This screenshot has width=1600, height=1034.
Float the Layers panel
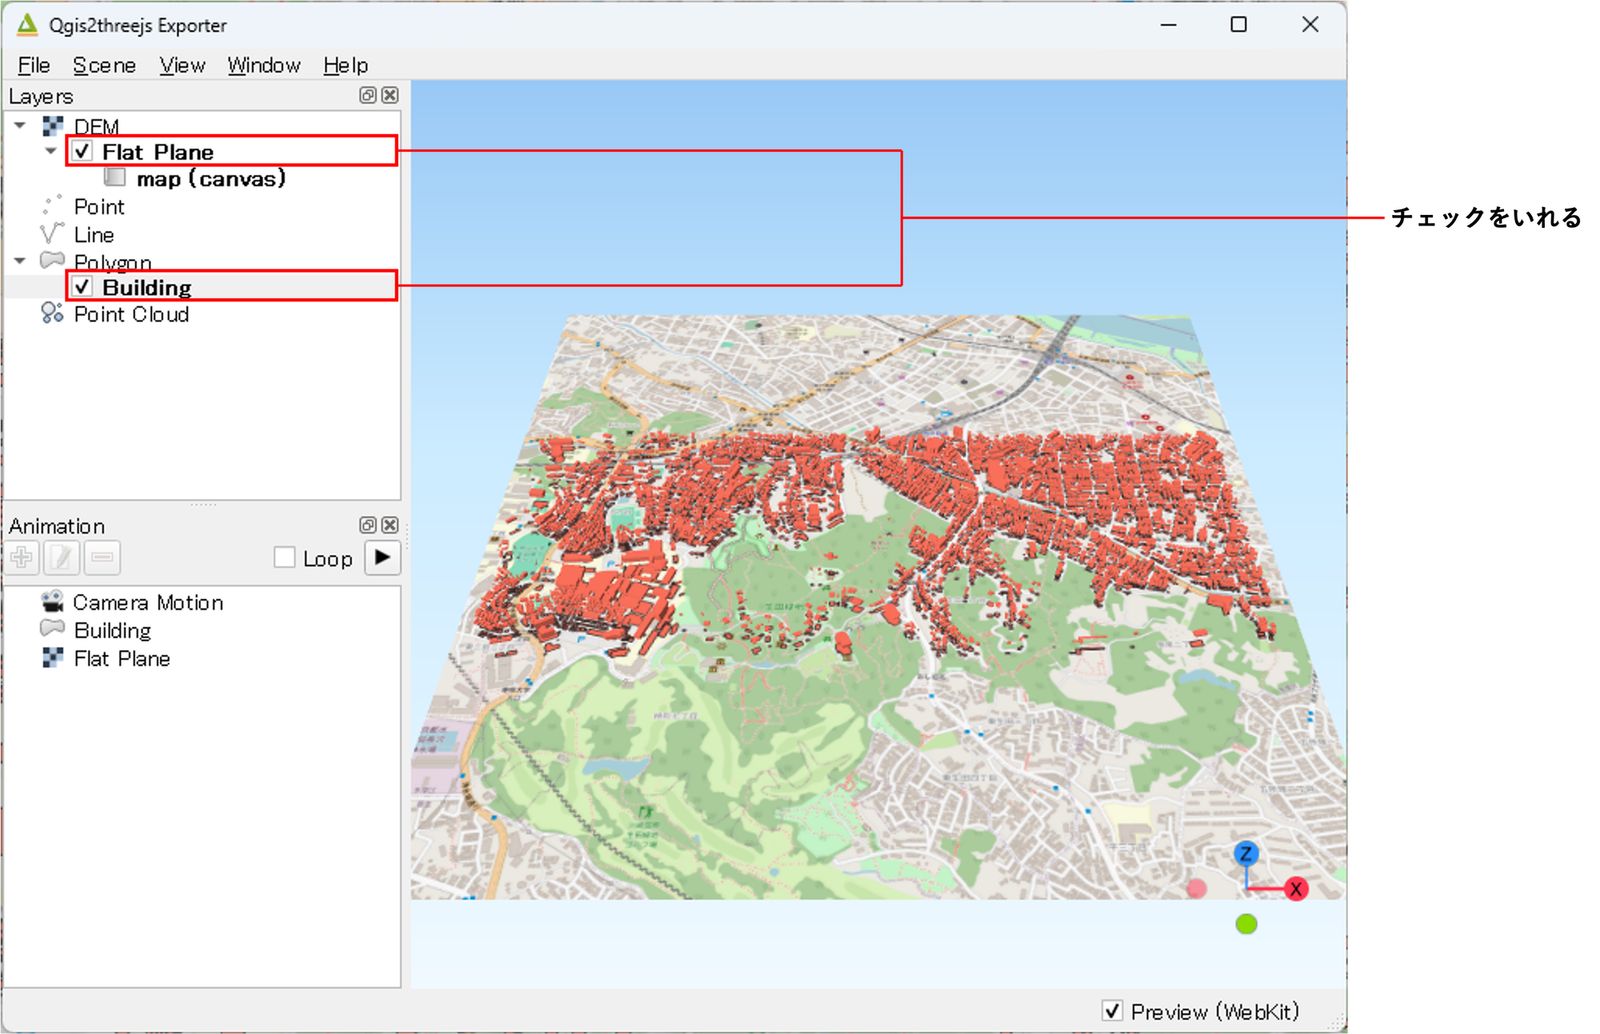[368, 95]
